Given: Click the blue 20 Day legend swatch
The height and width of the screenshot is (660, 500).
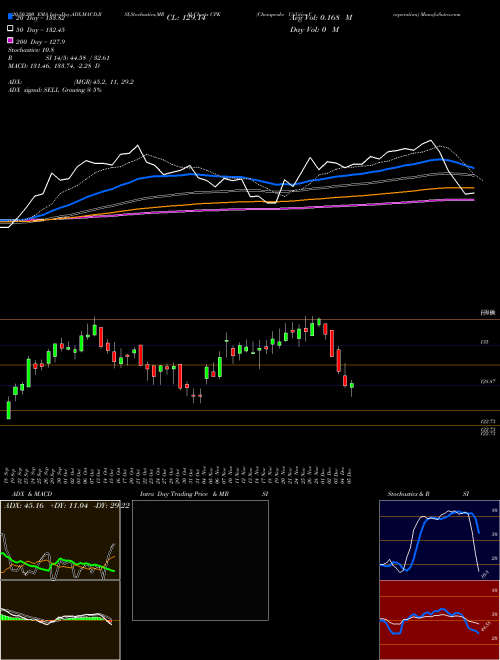Looking at the screenshot, I should (x=10, y=17).
